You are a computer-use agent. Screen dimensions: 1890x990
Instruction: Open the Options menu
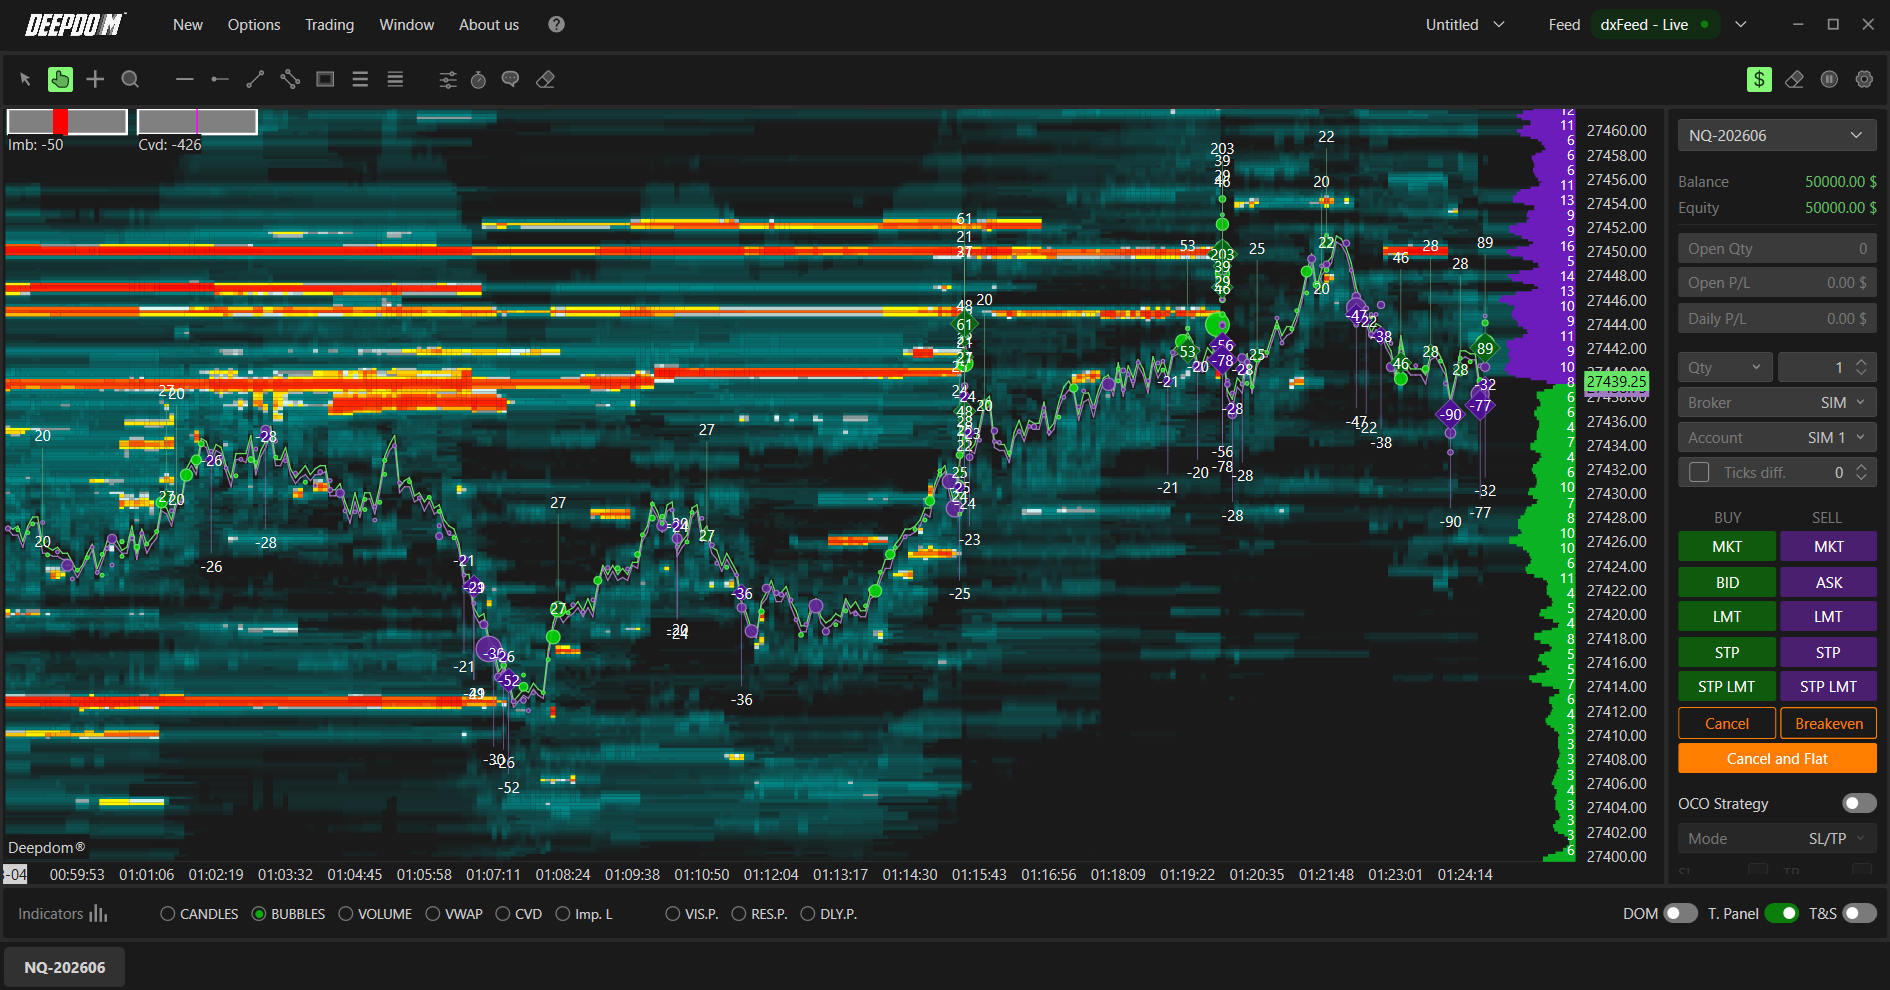(254, 24)
